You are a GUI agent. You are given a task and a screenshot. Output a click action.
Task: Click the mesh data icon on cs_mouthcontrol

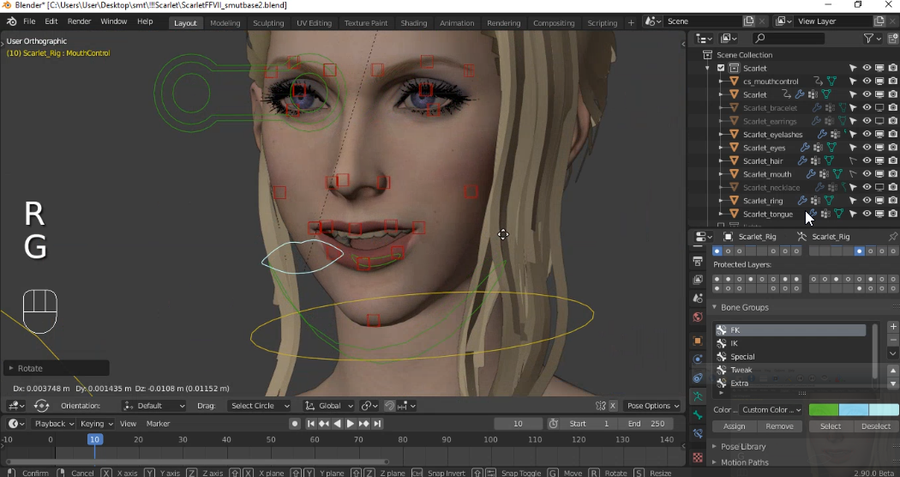tap(831, 81)
